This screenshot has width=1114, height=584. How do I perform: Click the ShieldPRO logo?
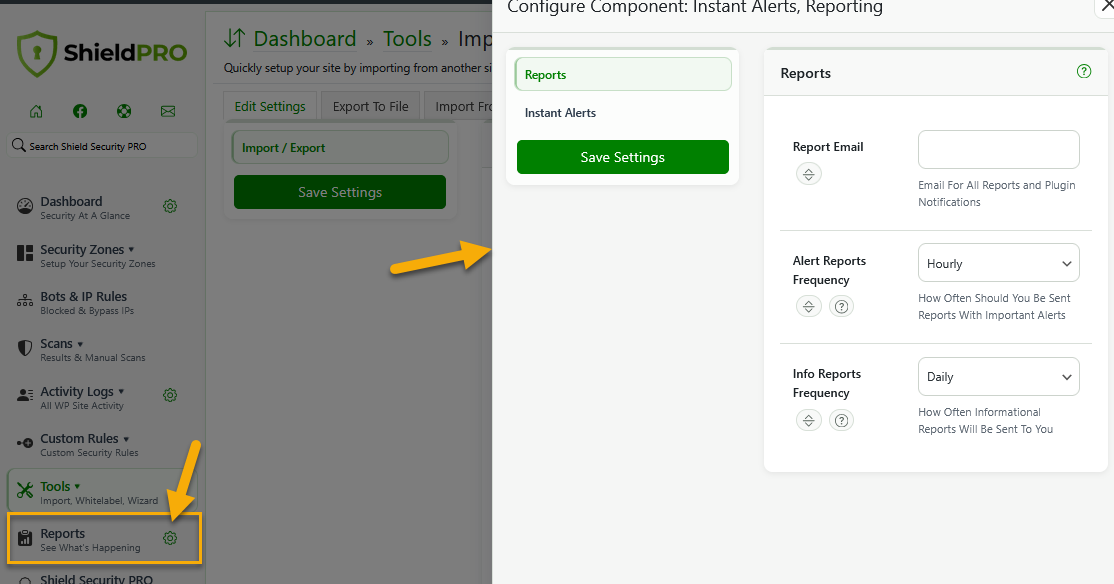coord(102,53)
